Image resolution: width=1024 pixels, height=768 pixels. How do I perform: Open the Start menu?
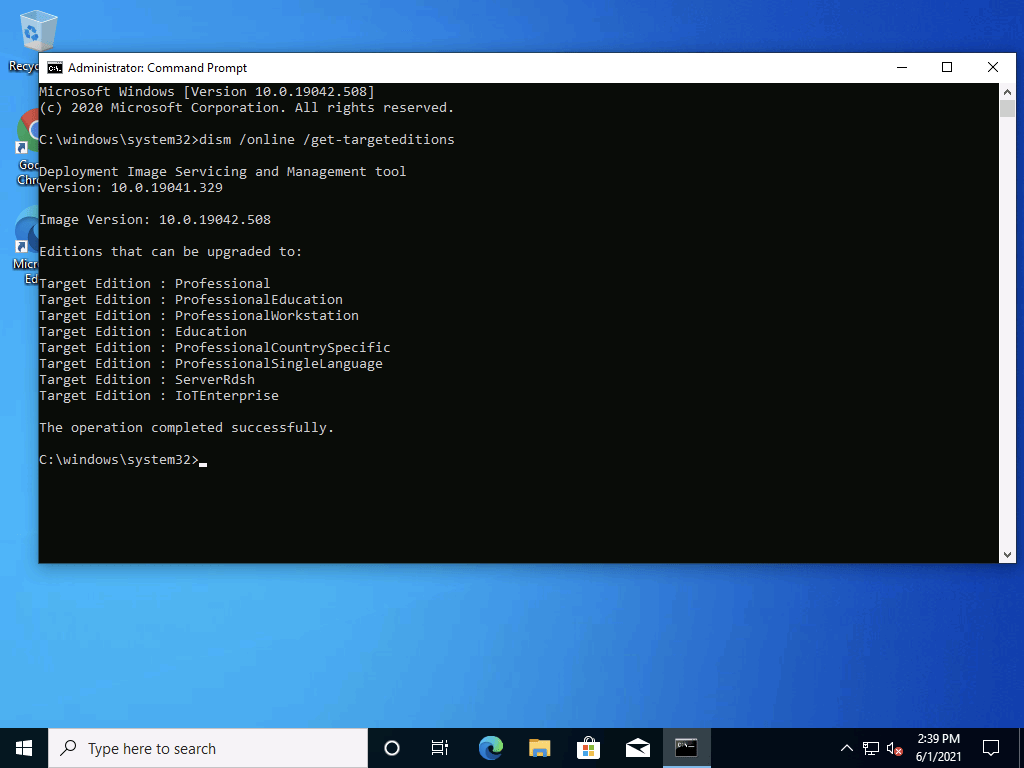23,747
